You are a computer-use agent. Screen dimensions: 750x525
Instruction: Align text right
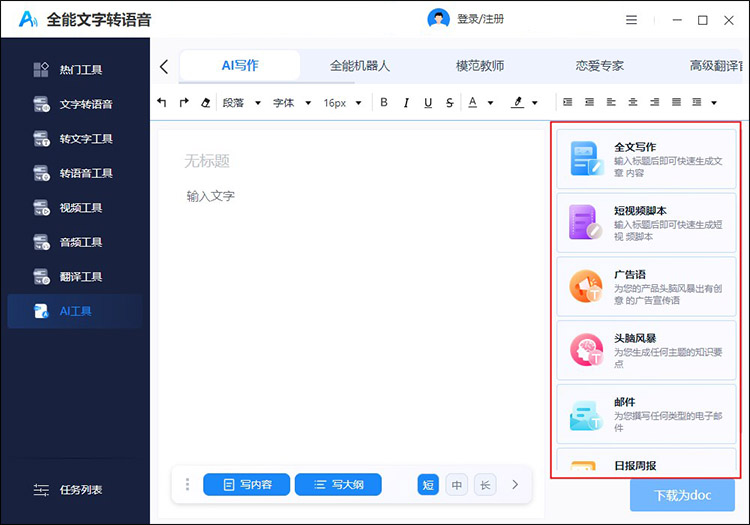(654, 102)
